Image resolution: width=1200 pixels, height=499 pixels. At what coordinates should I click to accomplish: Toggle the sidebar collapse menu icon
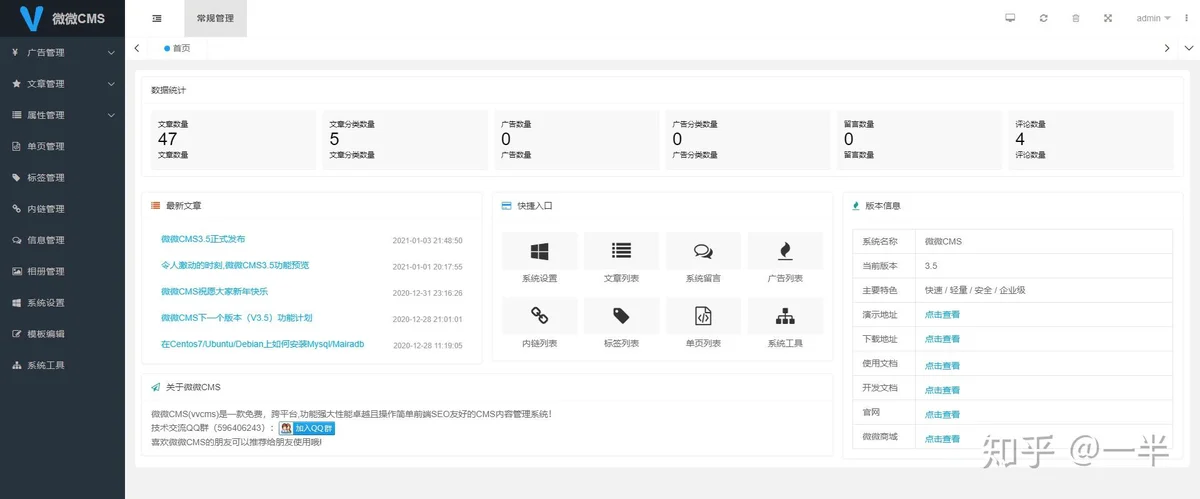point(157,18)
